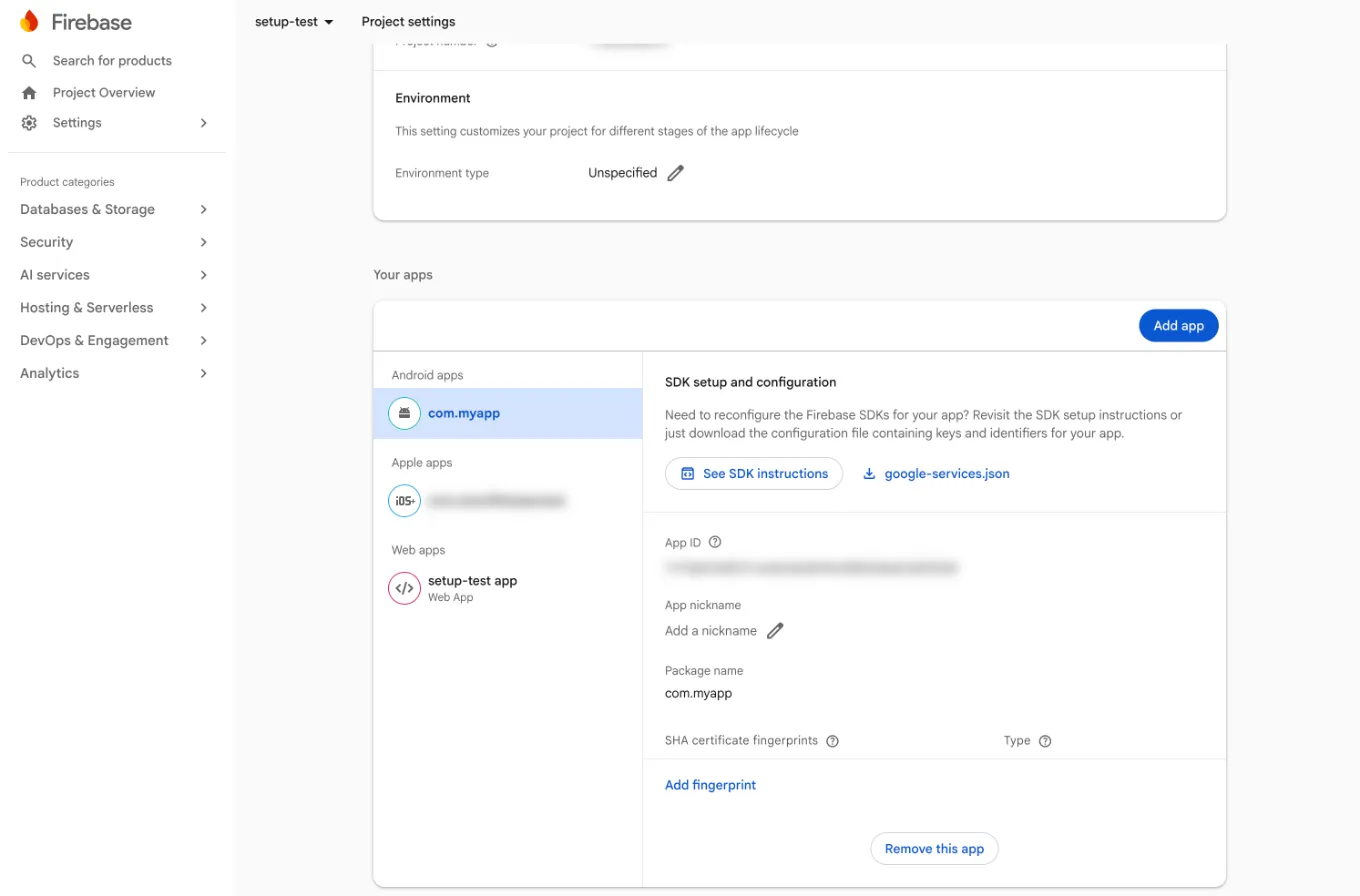Edit app nickname with the pencil icon
Image resolution: width=1360 pixels, height=896 pixels.
point(775,631)
